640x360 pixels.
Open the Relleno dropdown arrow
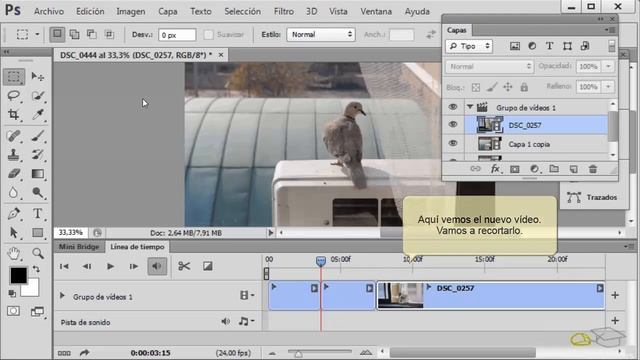pos(608,87)
